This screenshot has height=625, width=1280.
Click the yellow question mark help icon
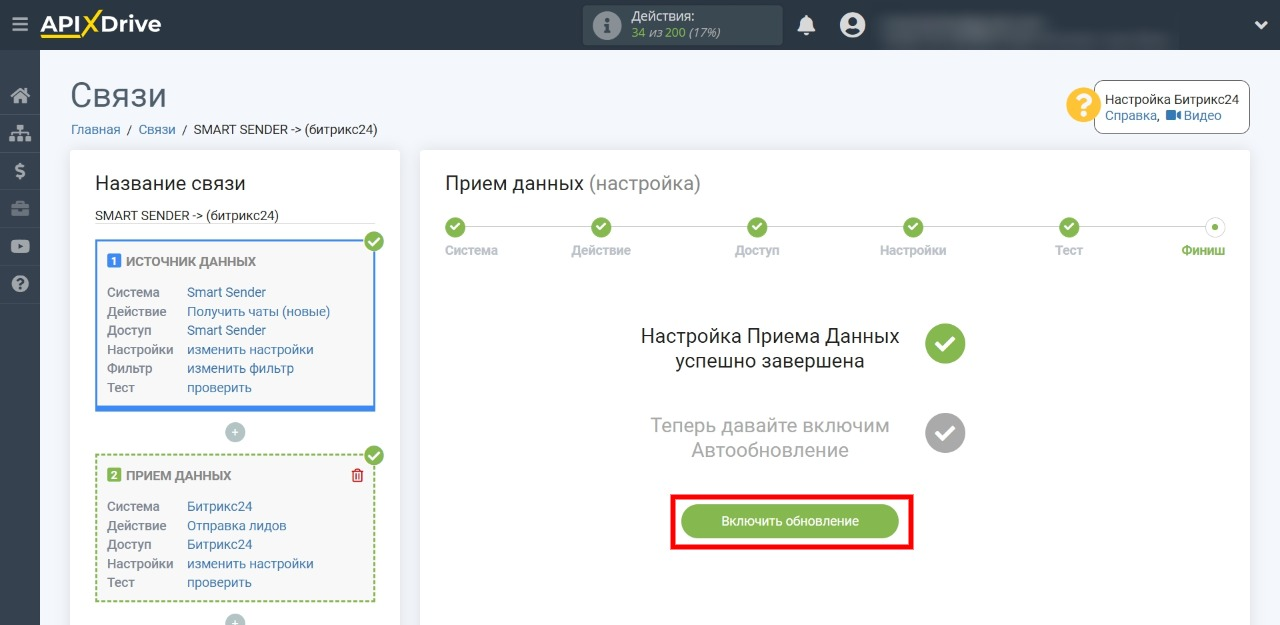coord(1083,105)
